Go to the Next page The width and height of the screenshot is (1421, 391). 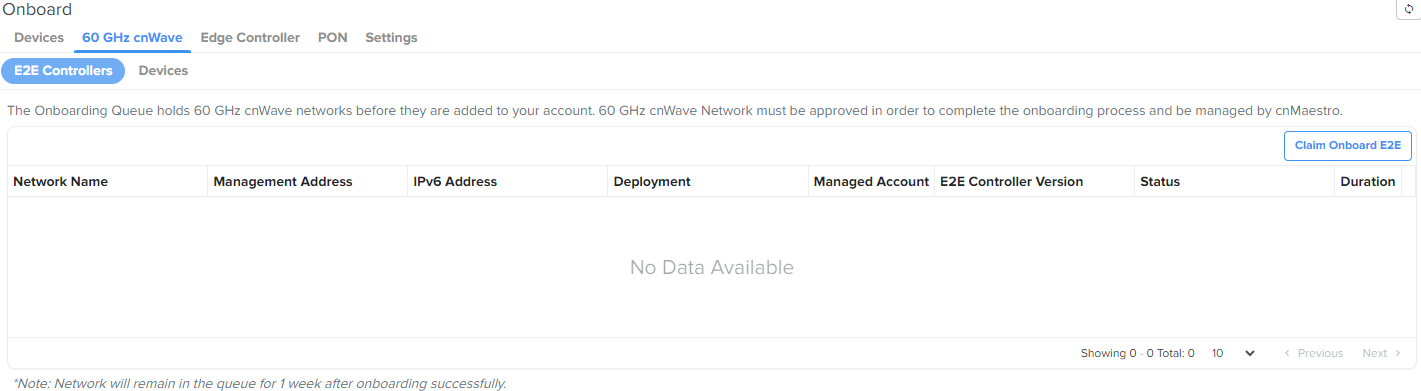point(1382,353)
